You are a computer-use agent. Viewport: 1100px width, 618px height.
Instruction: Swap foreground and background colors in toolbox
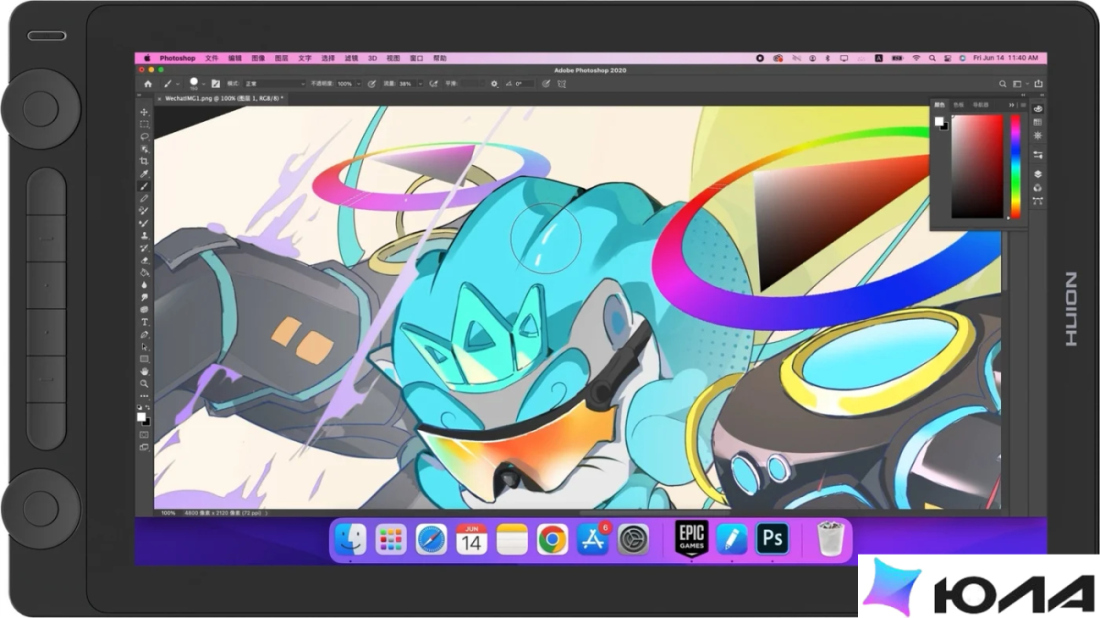click(148, 408)
